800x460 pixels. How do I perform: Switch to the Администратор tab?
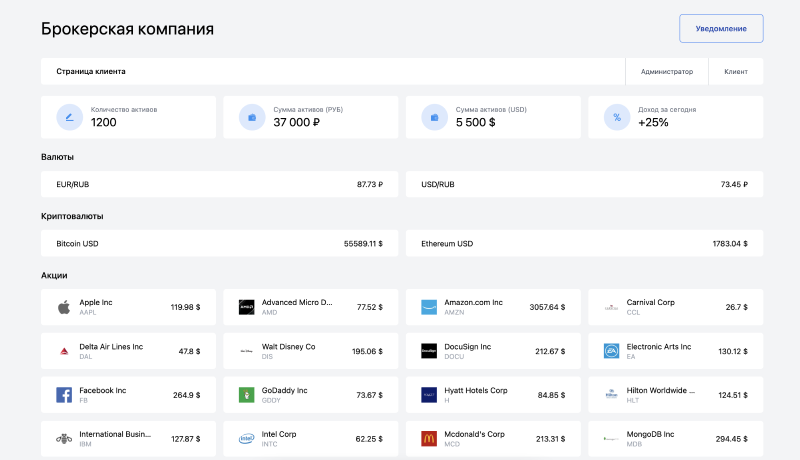pyautogui.click(x=666, y=72)
